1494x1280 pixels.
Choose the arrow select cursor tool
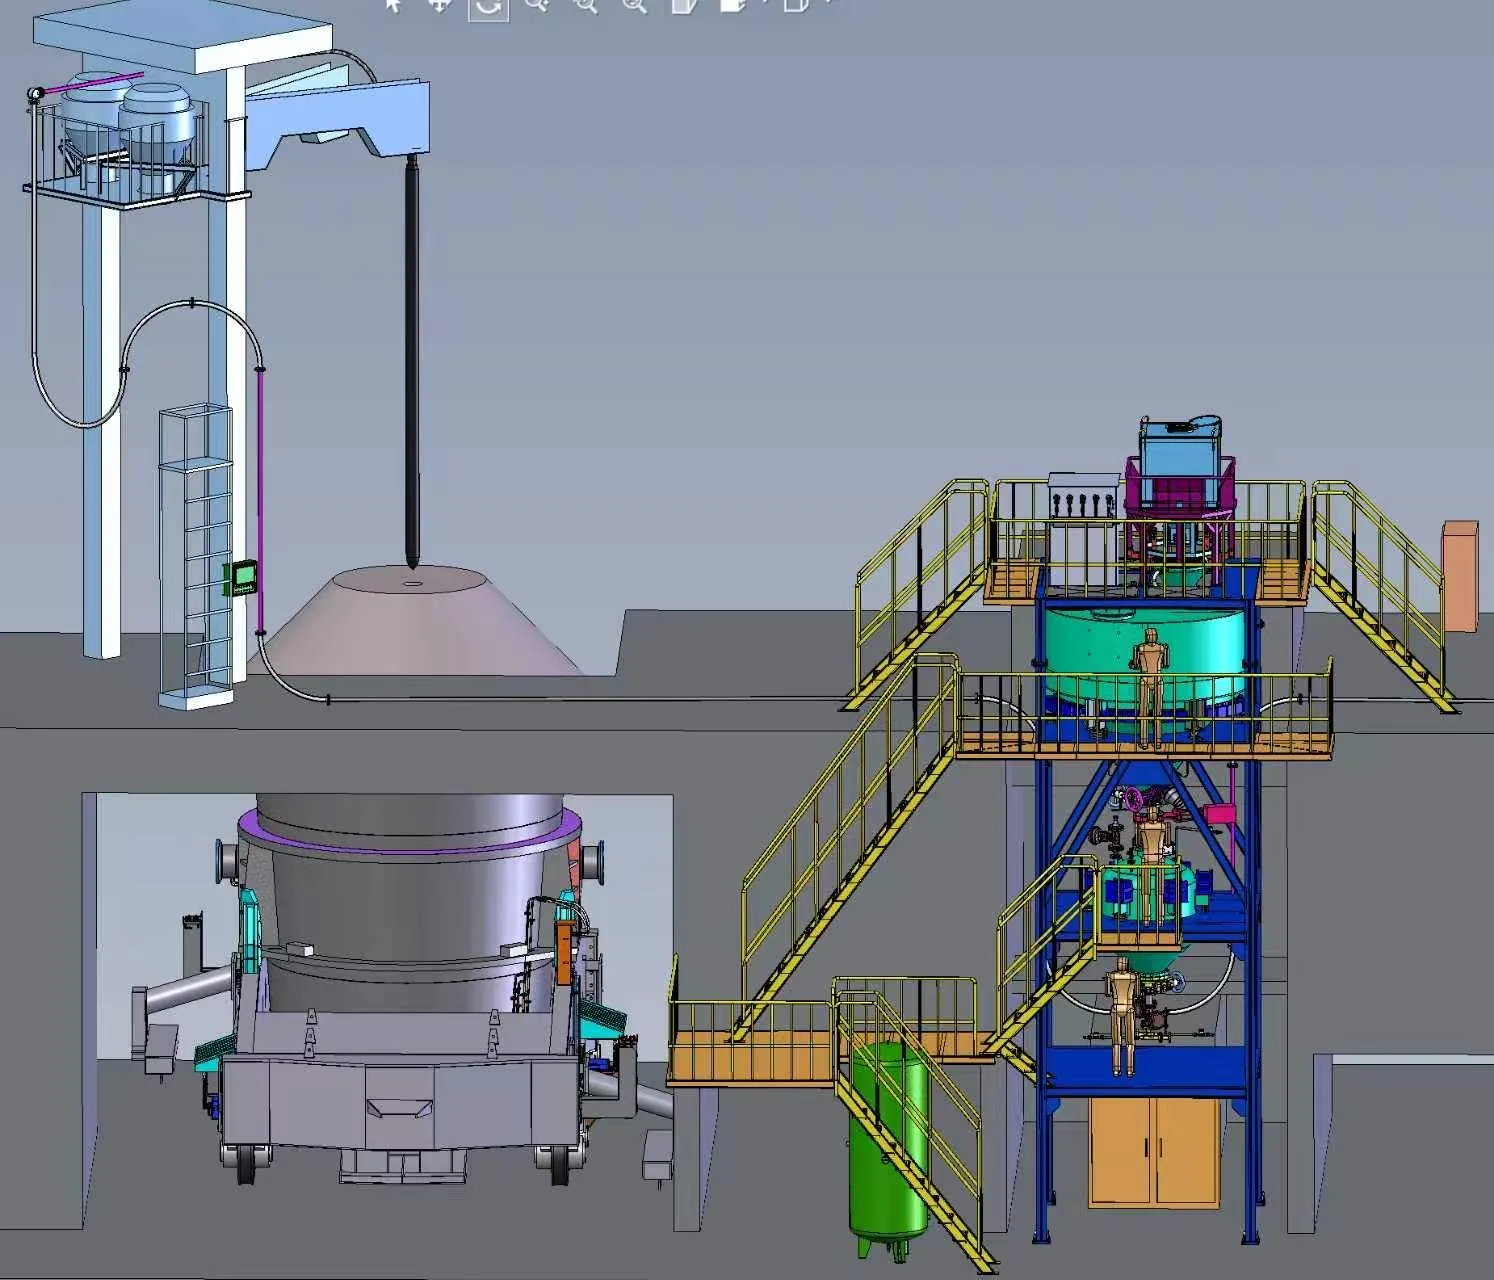coord(394,5)
